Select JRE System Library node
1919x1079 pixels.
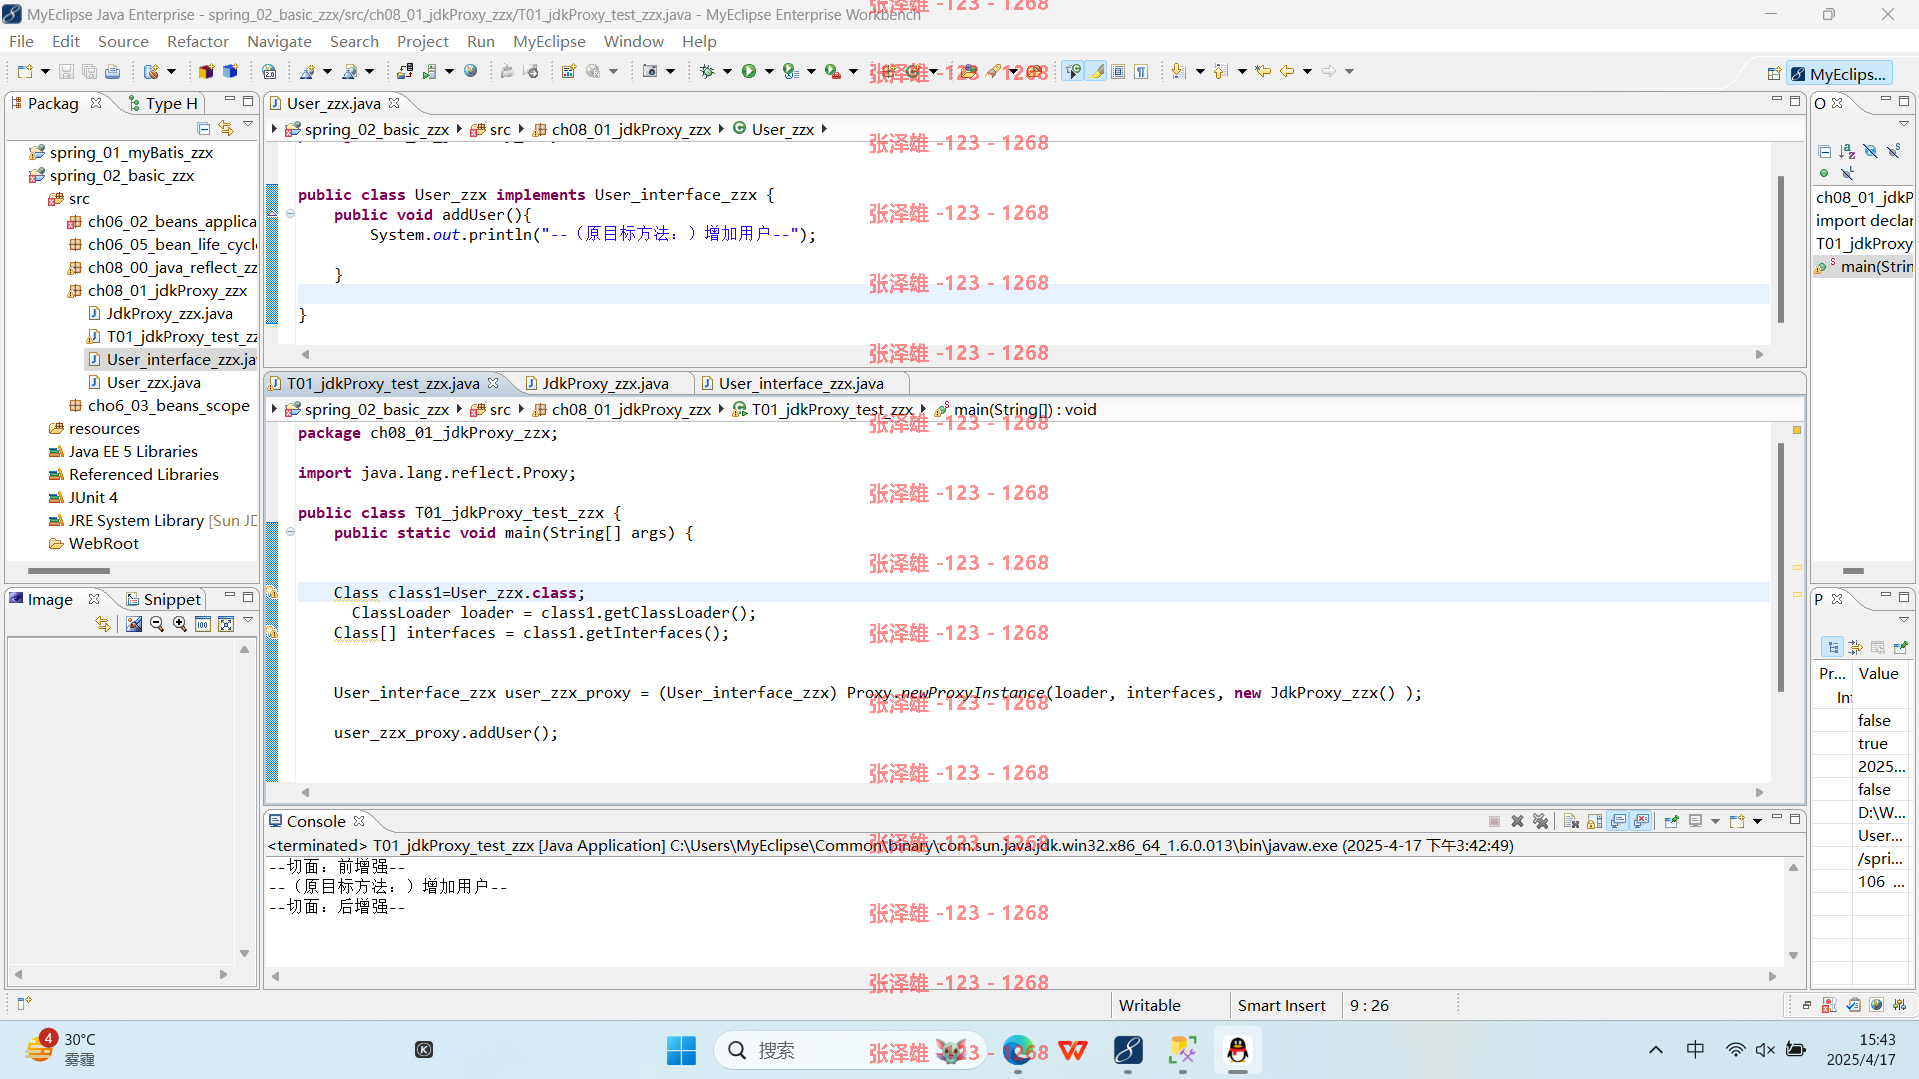(153, 520)
